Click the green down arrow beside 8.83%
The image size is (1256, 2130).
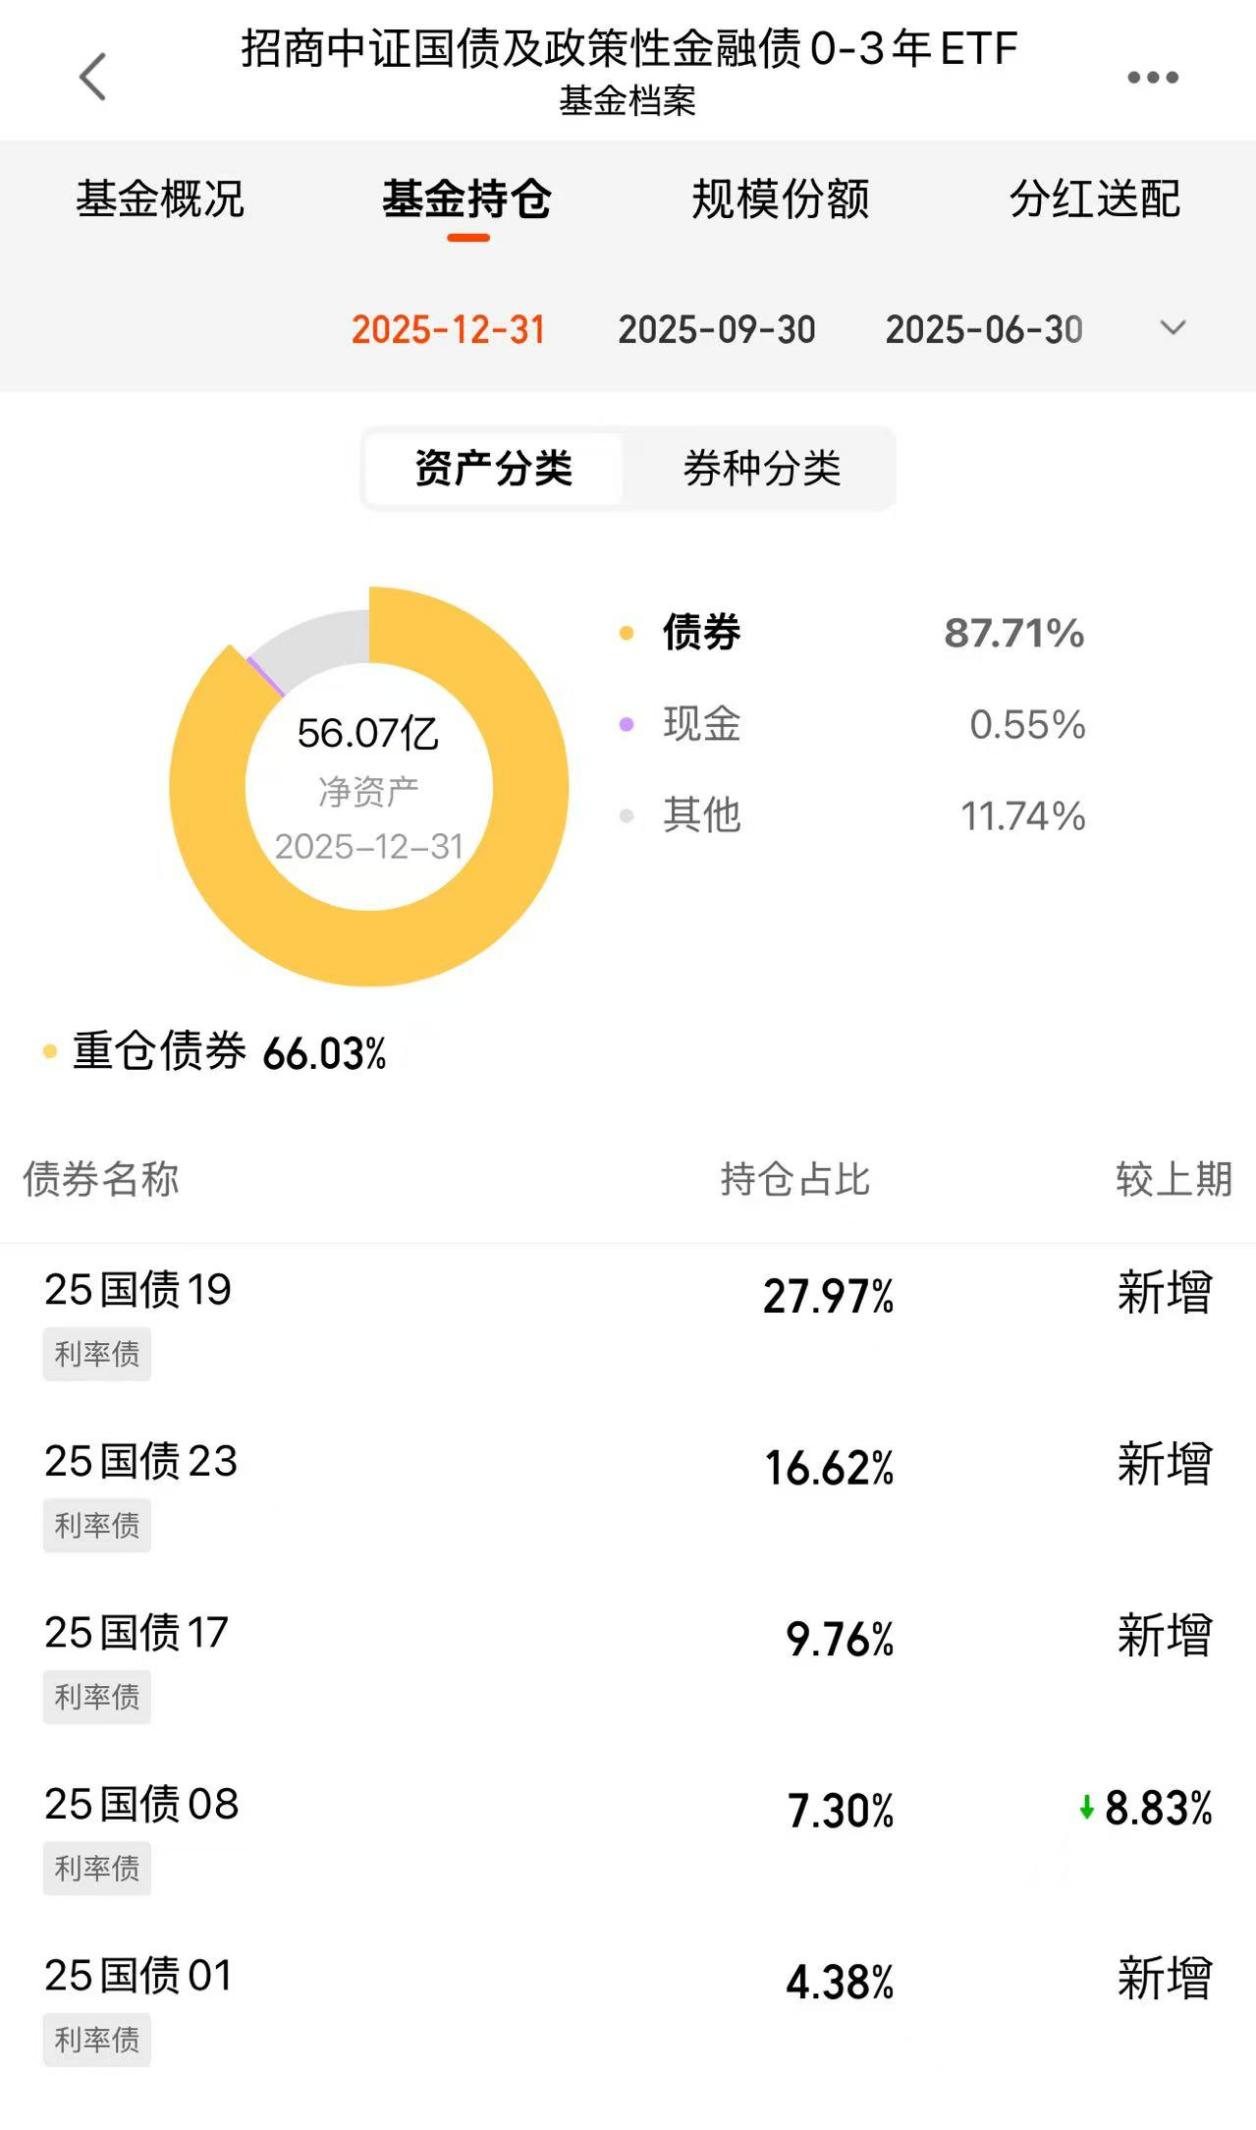(1087, 1808)
